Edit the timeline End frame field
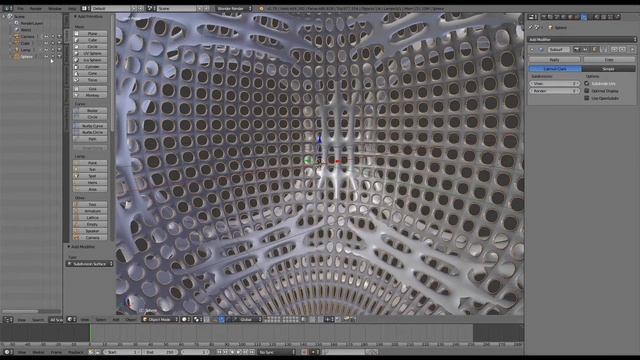640x360 pixels. [x=160, y=352]
